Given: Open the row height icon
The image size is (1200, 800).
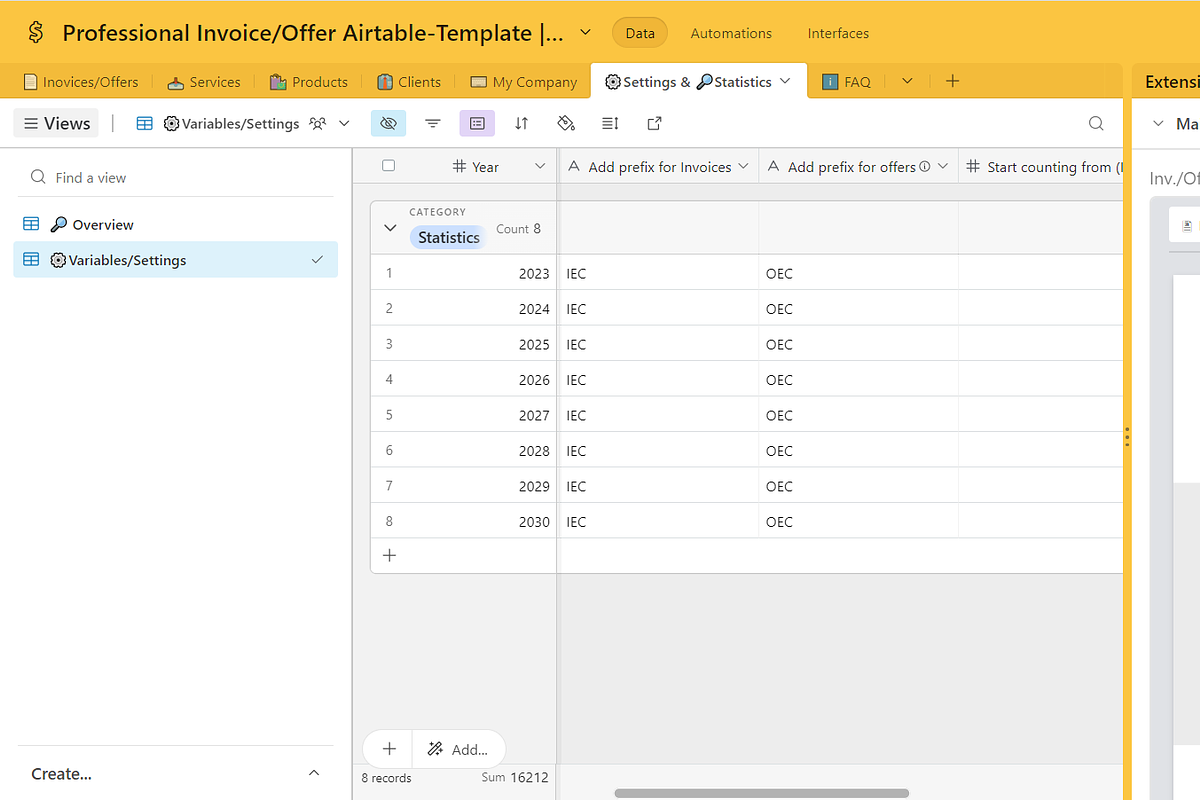Looking at the screenshot, I should 610,123.
